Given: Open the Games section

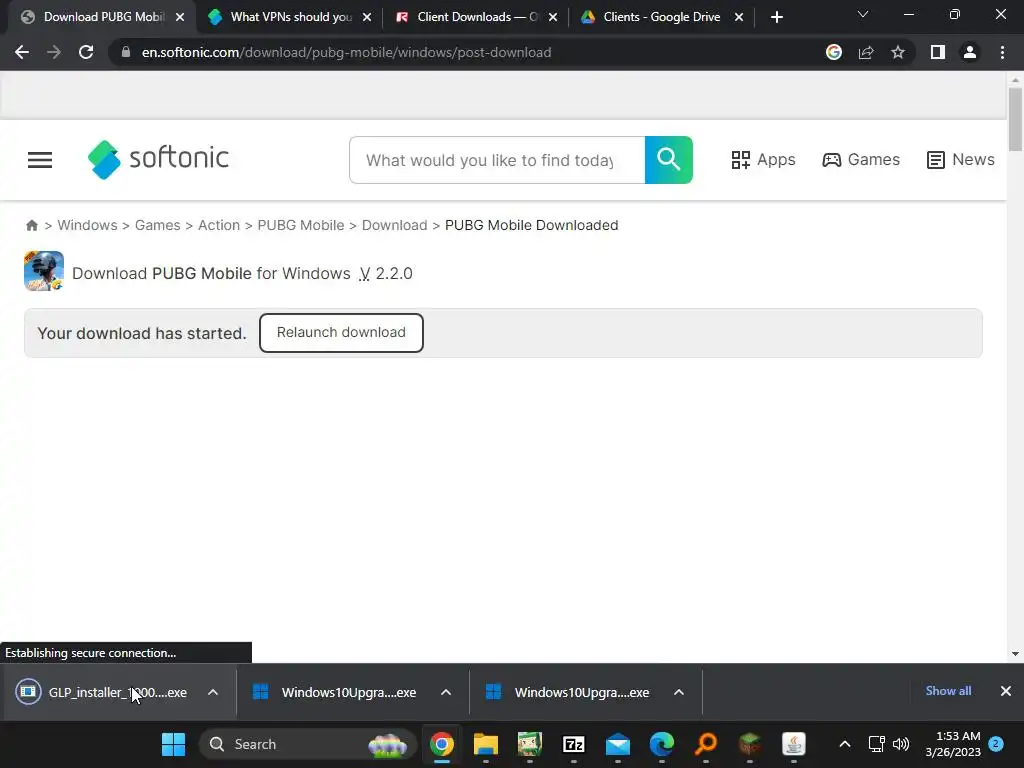Looking at the screenshot, I should 861,160.
